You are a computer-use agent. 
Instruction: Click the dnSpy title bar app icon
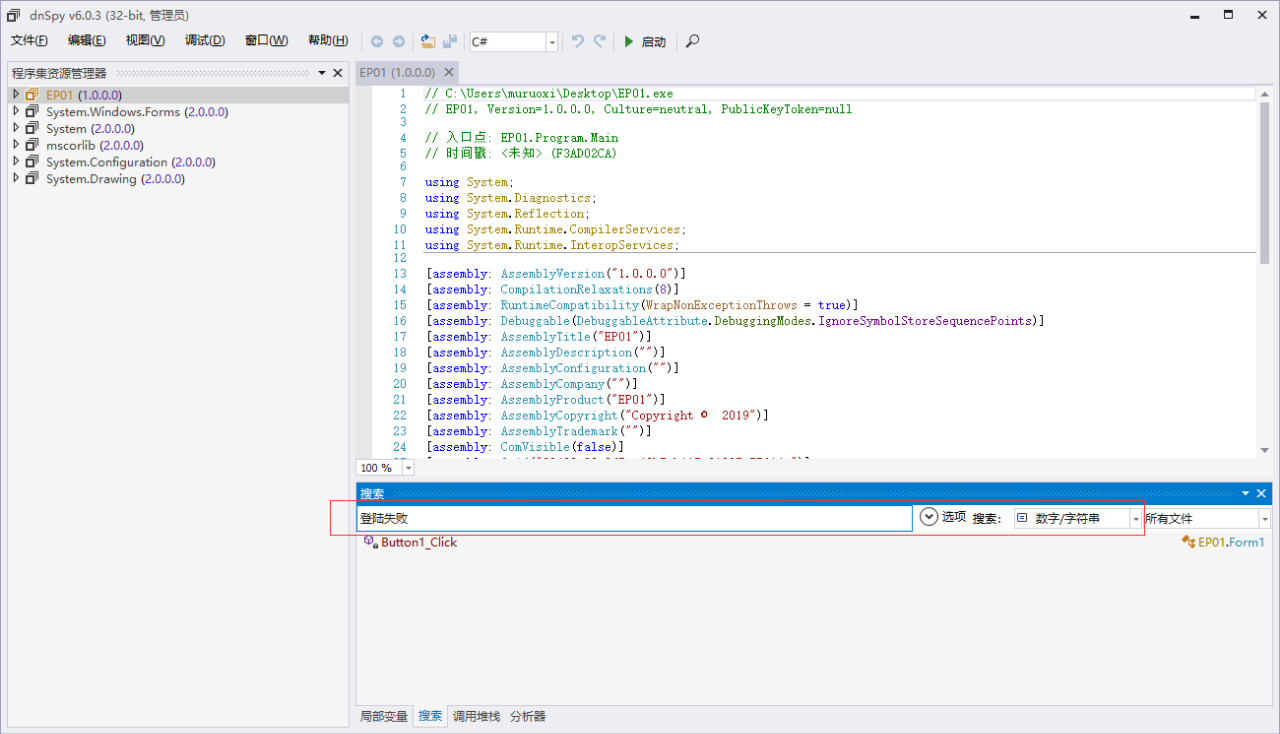point(13,15)
